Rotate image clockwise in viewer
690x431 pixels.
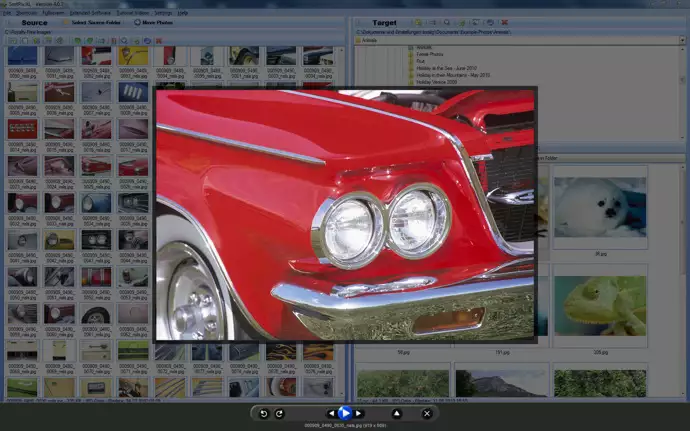(280, 413)
